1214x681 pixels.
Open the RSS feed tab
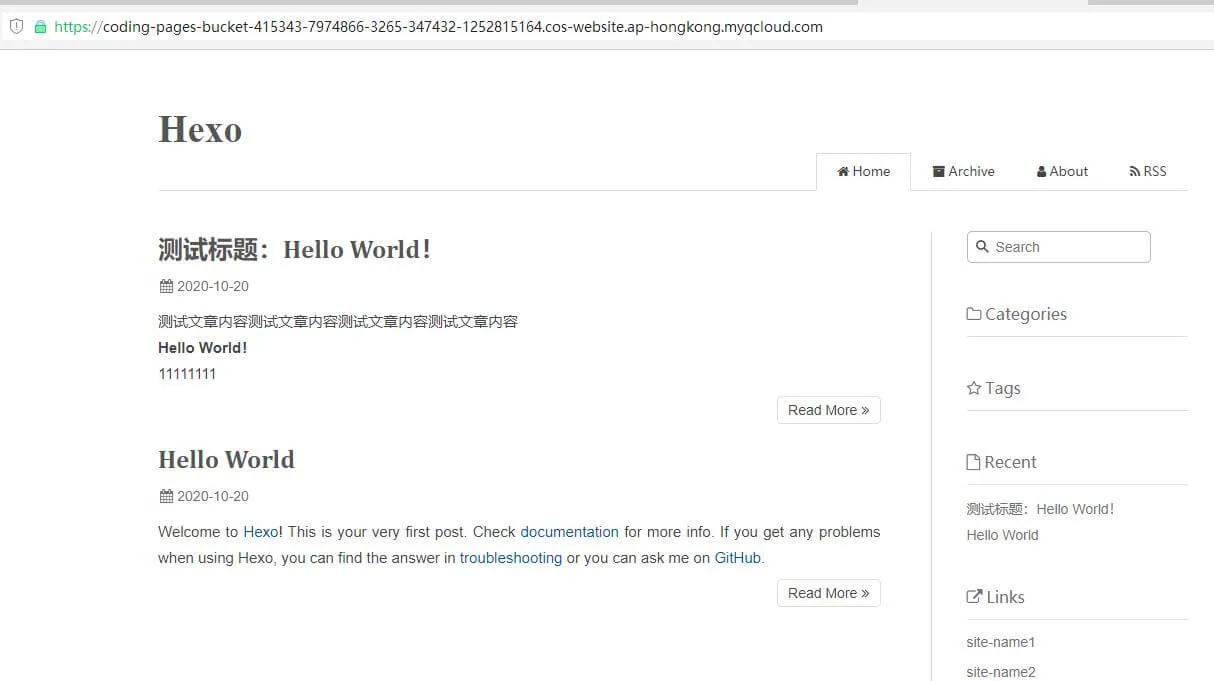tap(1148, 171)
